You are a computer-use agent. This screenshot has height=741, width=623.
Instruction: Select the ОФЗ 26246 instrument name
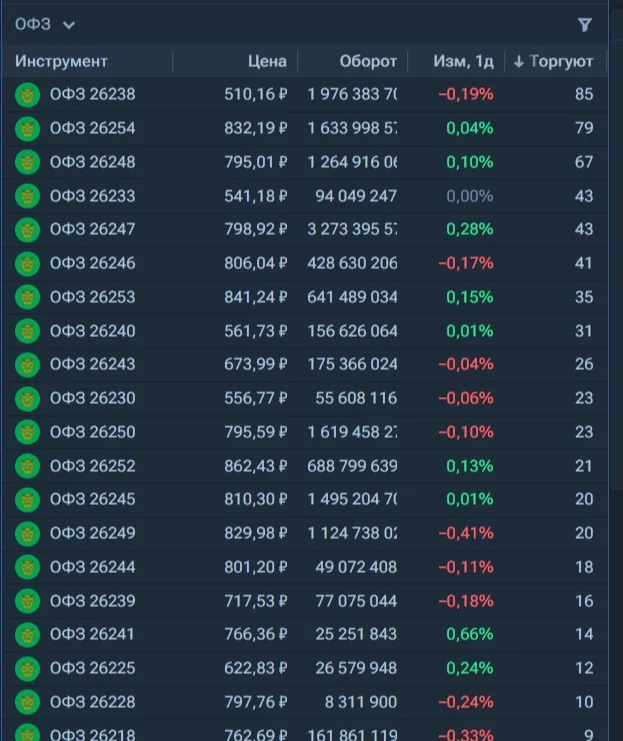[x=93, y=263]
